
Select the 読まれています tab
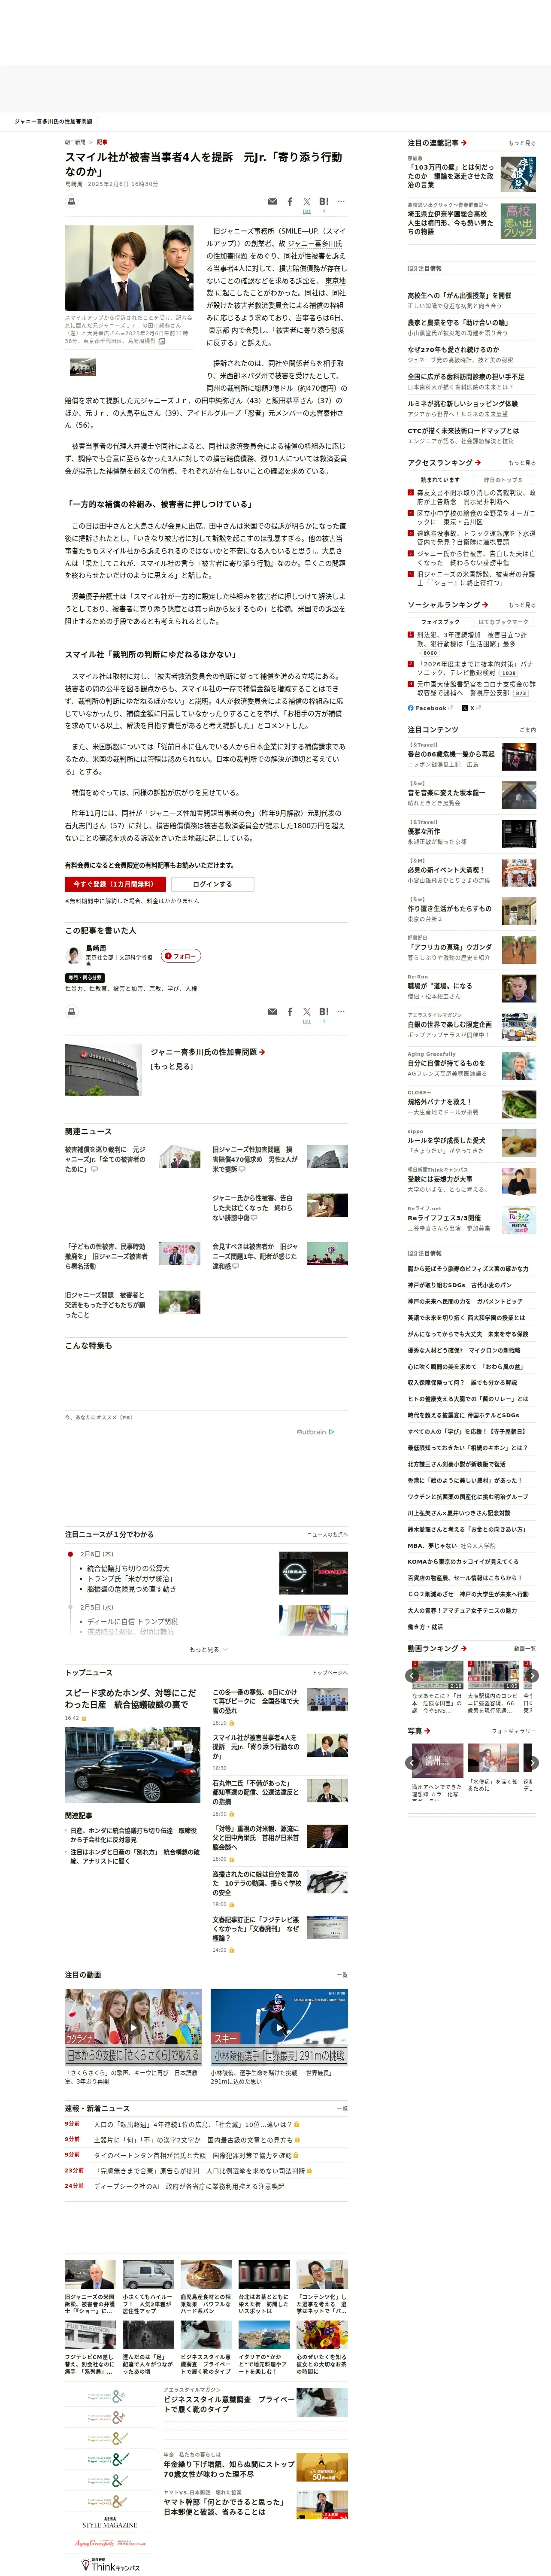(440, 480)
